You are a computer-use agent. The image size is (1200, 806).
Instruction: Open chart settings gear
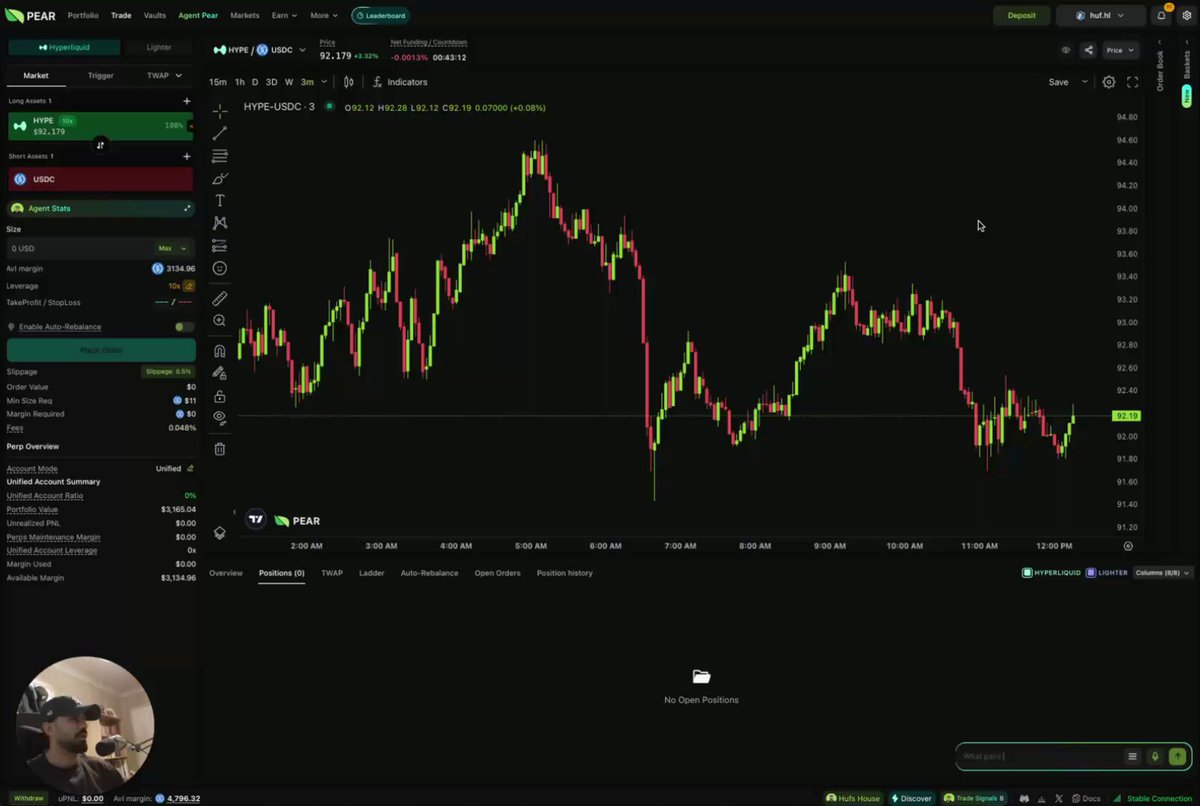click(x=1109, y=82)
